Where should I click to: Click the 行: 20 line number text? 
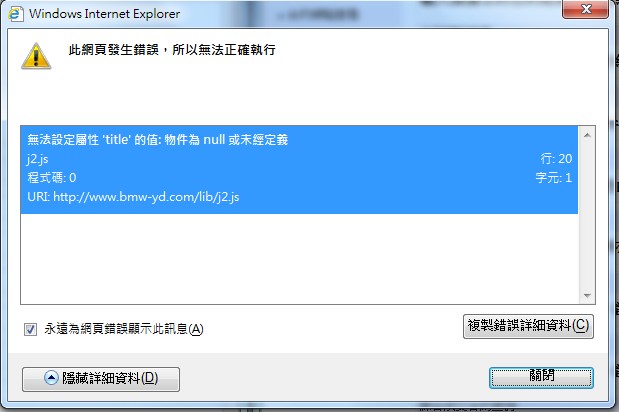click(556, 159)
